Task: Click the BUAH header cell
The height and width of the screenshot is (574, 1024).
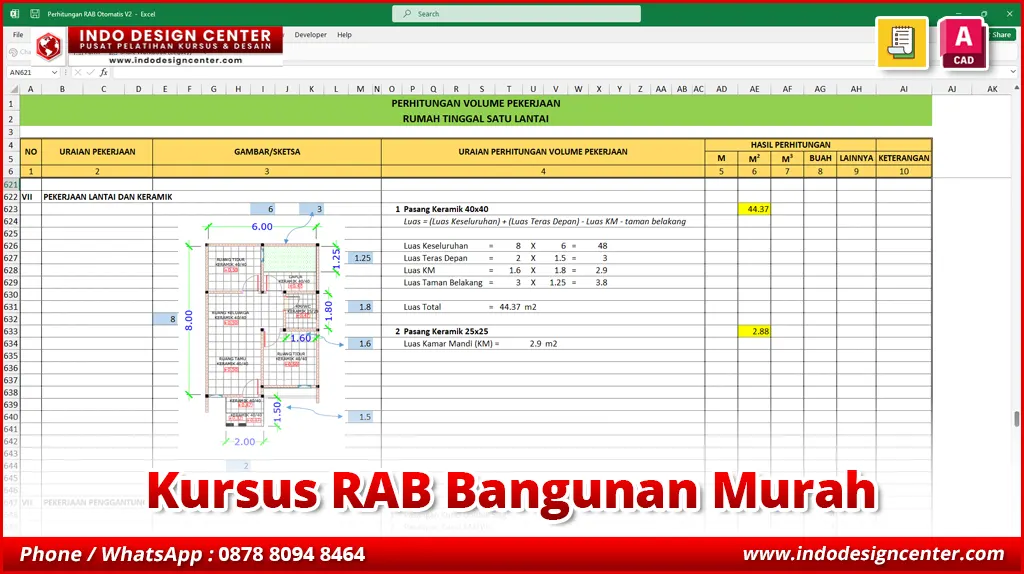Action: (820, 158)
